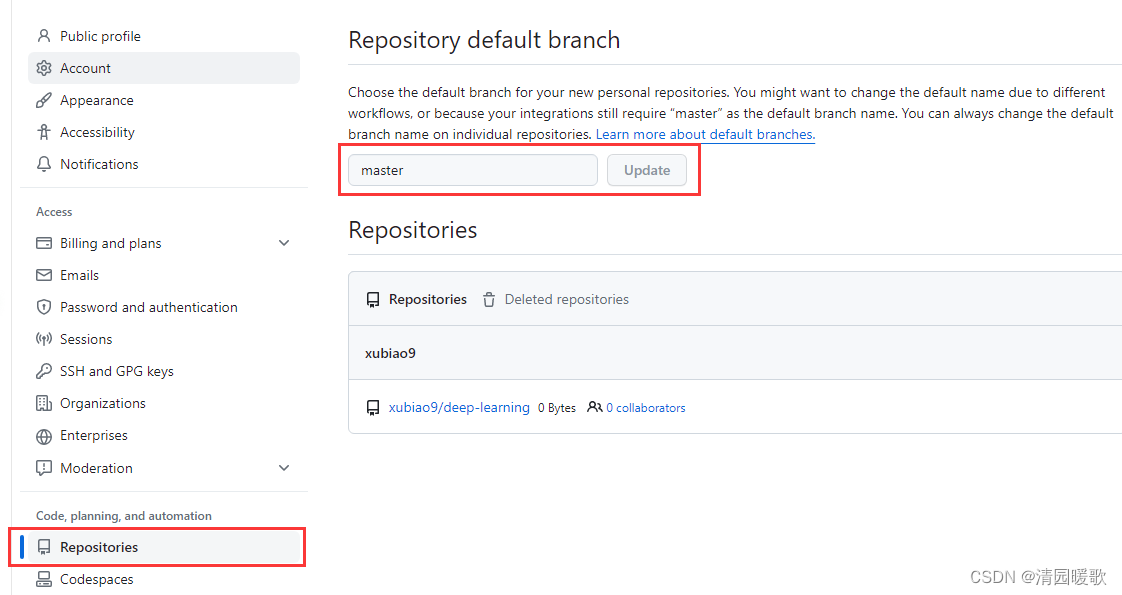Click the SSH and GPG key icon
This screenshot has height=595, width=1122.
[x=44, y=371]
